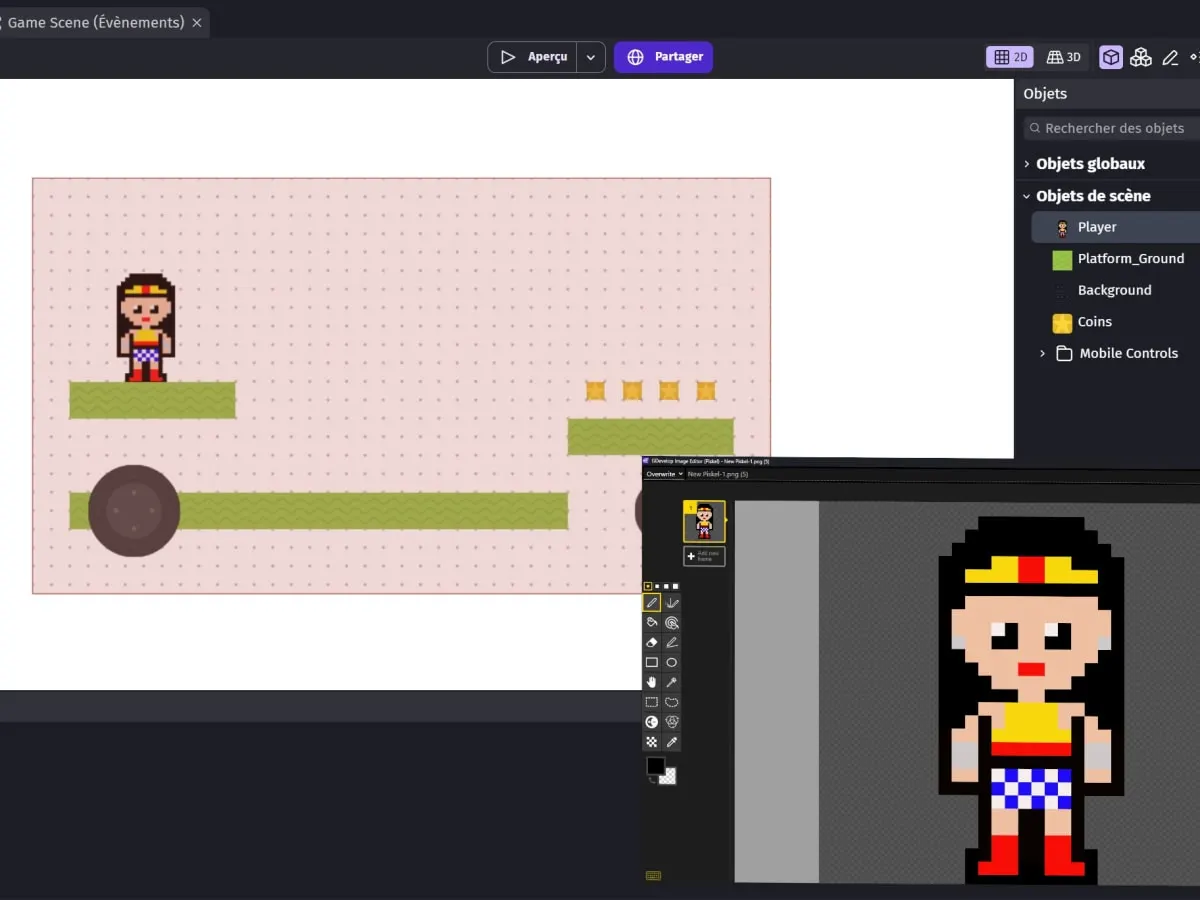This screenshot has width=1200, height=900.
Task: Select the Move hand tool
Action: 652,682
